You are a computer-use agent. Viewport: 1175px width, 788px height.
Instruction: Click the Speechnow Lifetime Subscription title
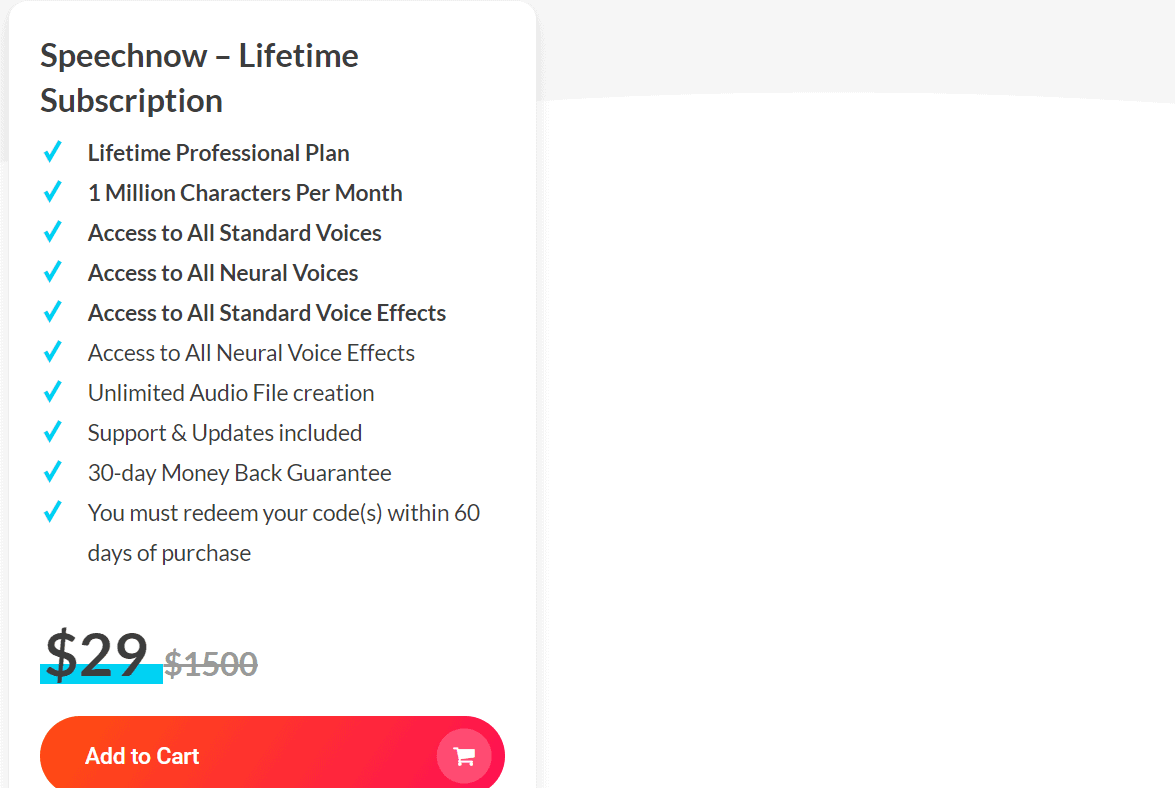(x=199, y=77)
